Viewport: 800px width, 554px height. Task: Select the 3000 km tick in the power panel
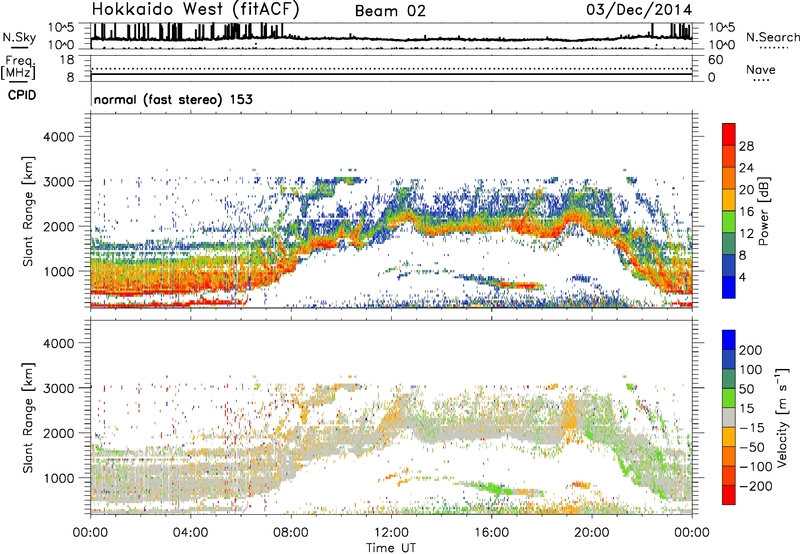pyautogui.click(x=59, y=182)
